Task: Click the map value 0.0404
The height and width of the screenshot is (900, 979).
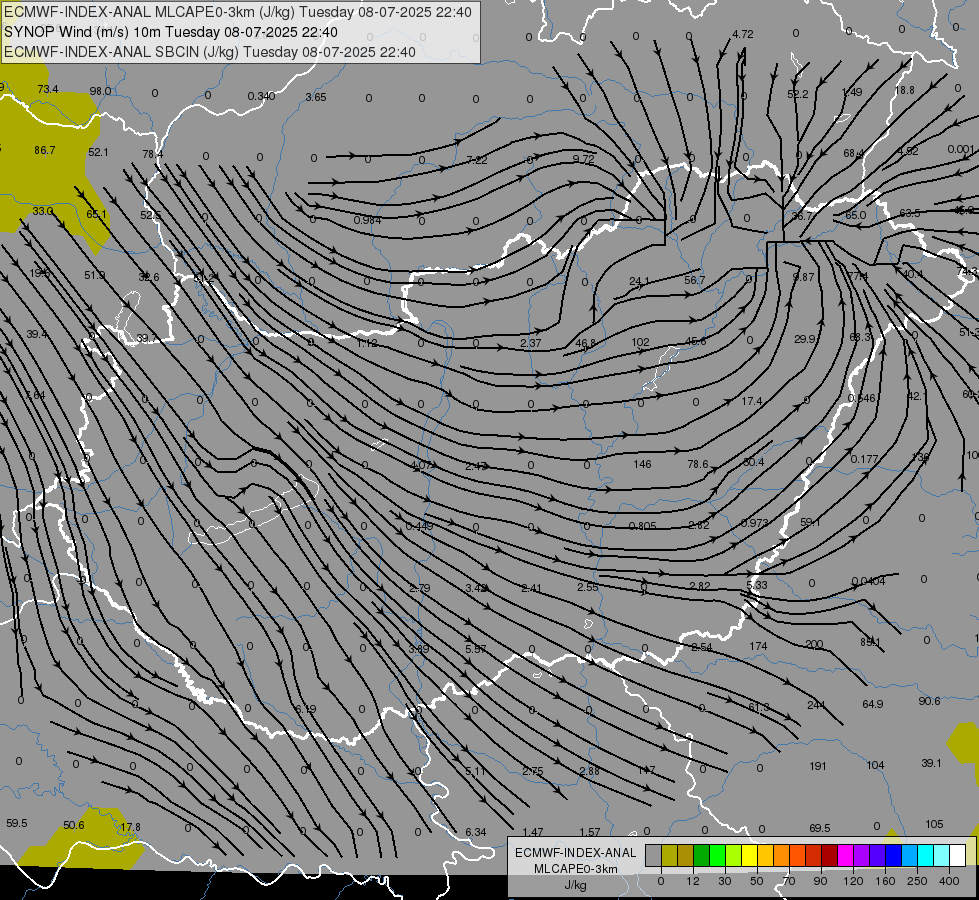Action: [x=868, y=581]
